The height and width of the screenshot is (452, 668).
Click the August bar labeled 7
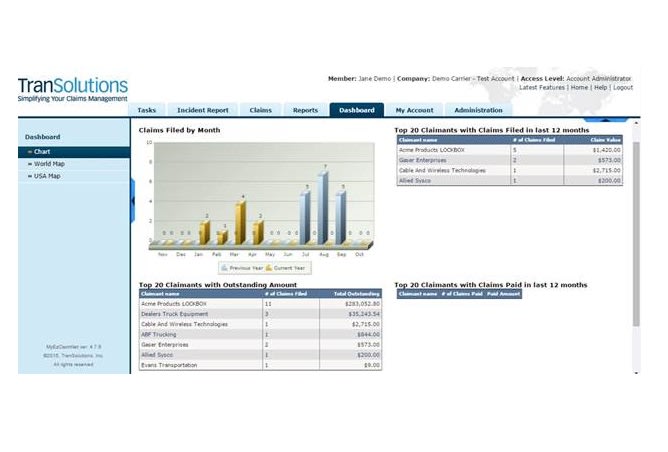(323, 208)
